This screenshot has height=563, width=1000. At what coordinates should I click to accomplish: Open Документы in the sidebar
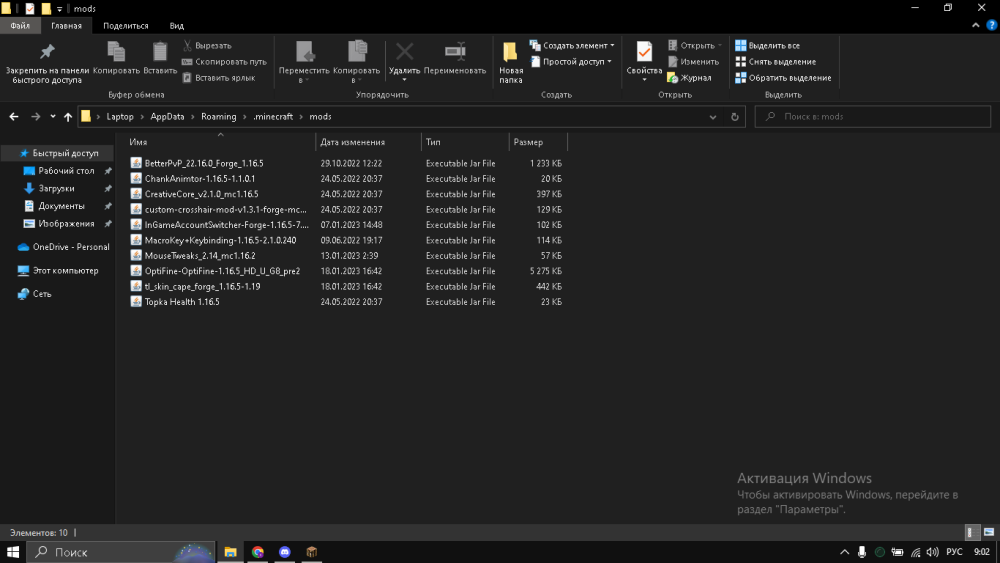61,206
